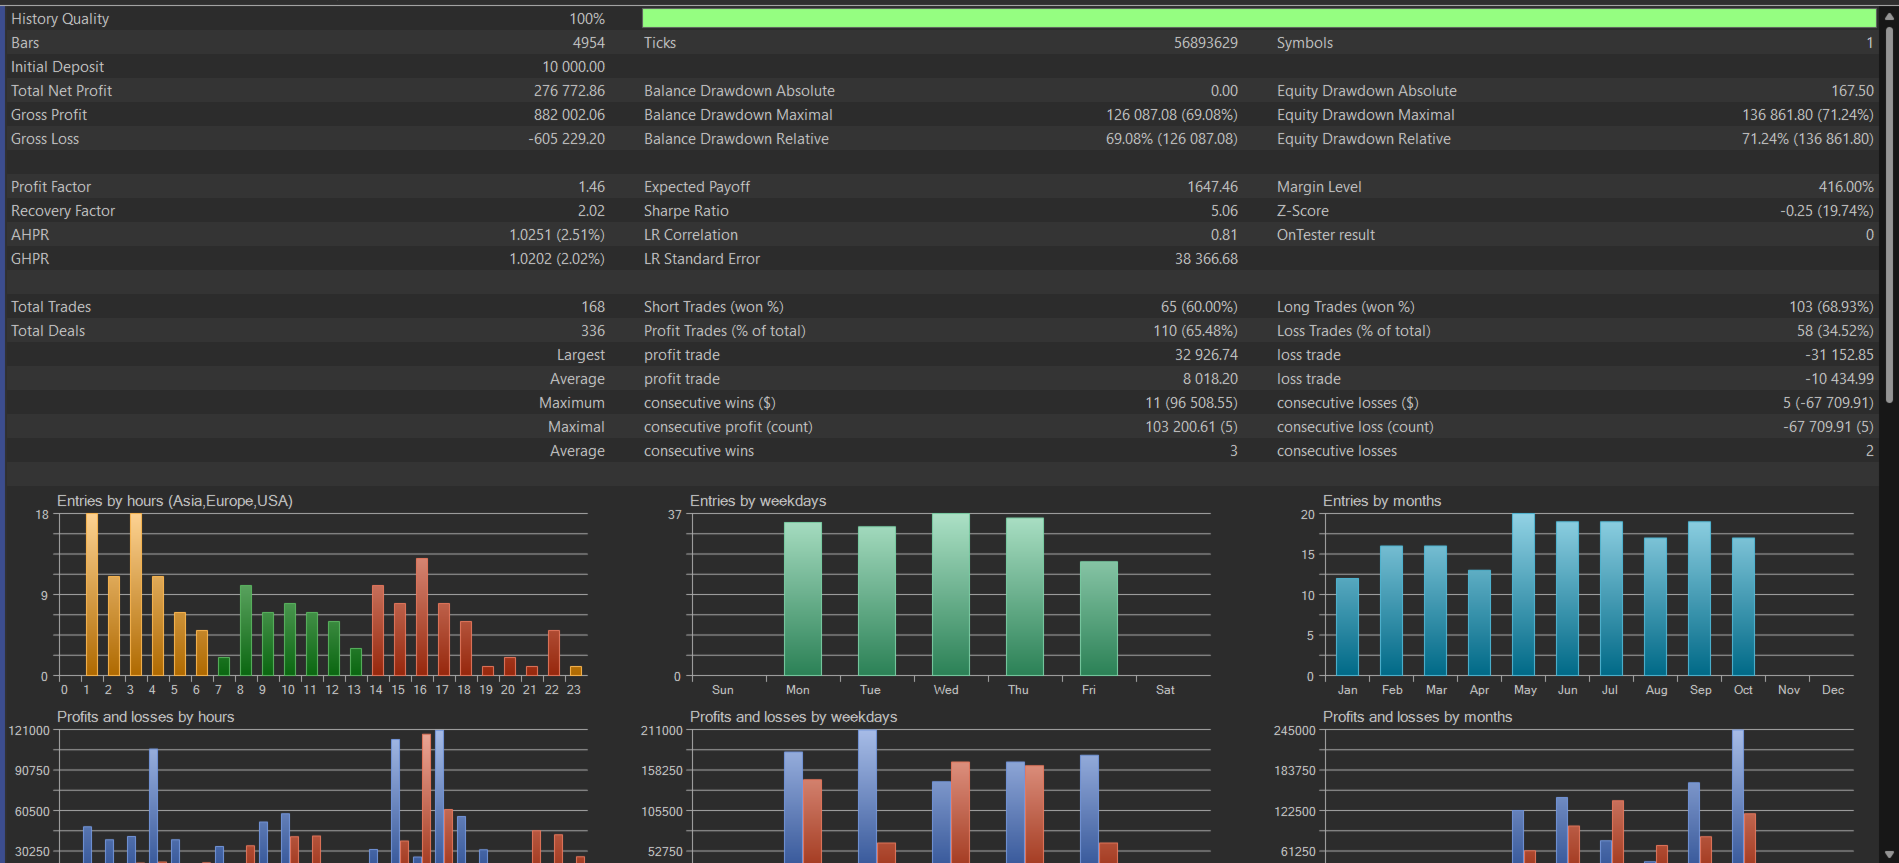The height and width of the screenshot is (863, 1899).
Task: Click the Profits and losses by hours title
Action: click(146, 717)
